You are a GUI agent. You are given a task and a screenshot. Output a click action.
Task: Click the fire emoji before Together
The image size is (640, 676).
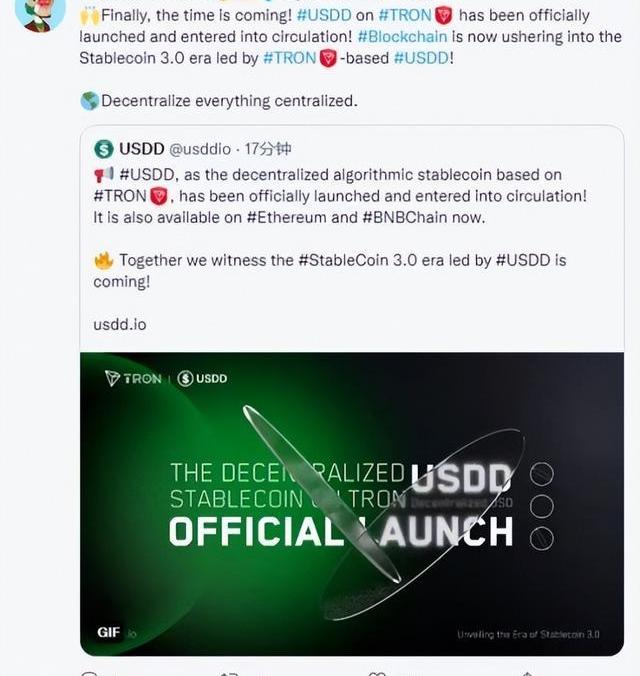103,260
